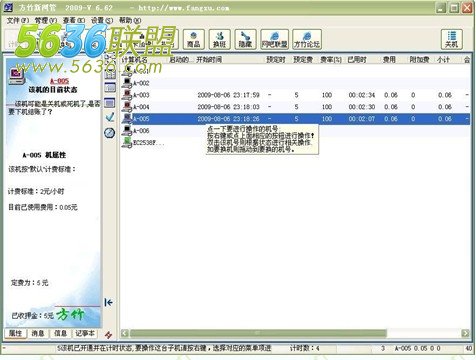Switch to the 记事本 tab

point(85,333)
